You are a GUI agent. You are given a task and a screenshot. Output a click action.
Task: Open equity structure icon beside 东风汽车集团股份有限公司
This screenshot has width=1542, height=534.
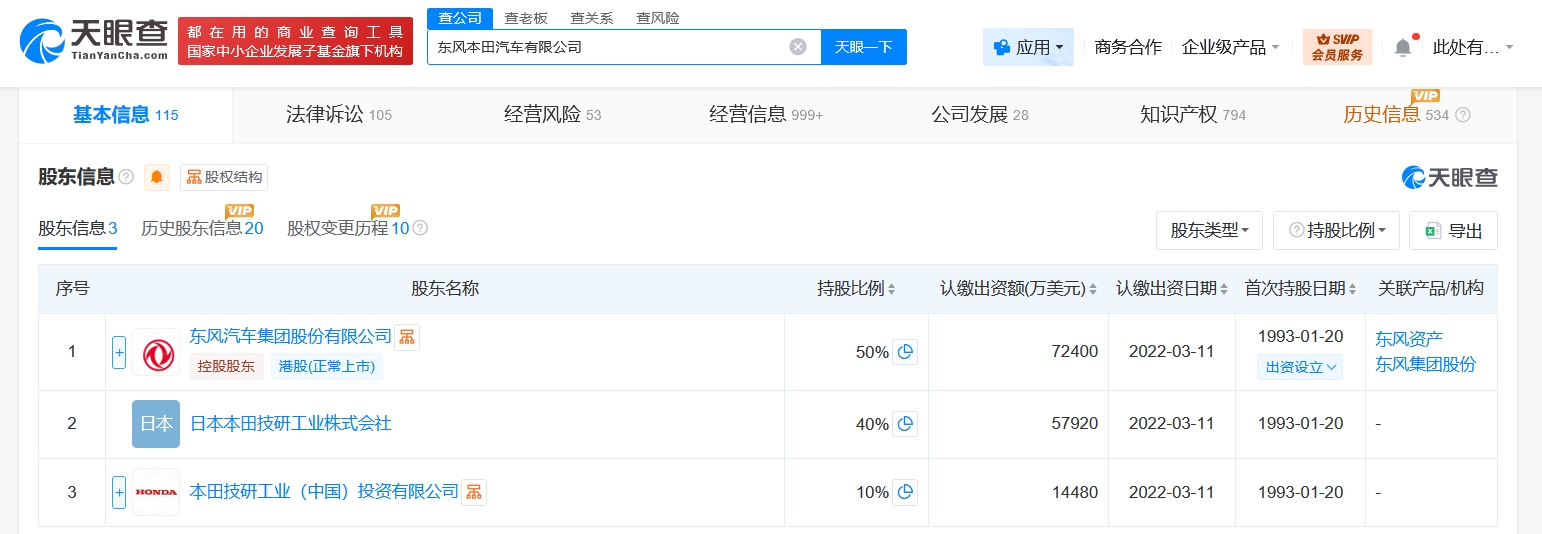point(407,337)
